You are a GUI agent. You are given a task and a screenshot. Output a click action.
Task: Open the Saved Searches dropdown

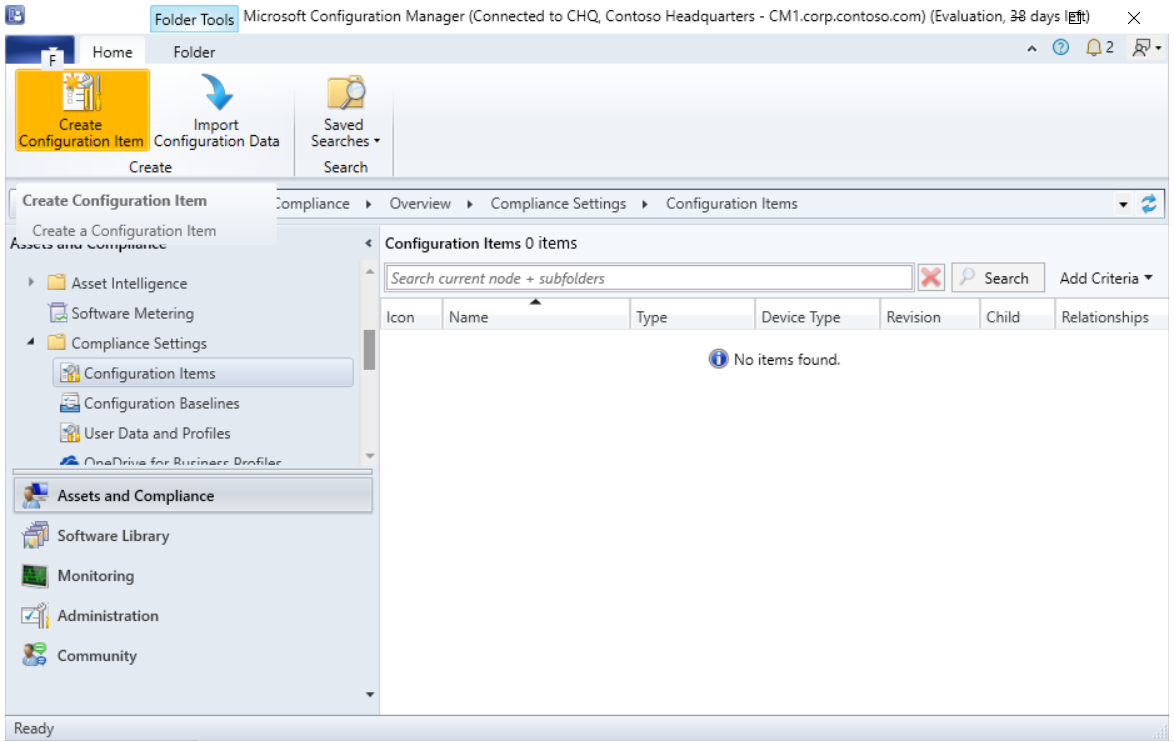tap(345, 110)
